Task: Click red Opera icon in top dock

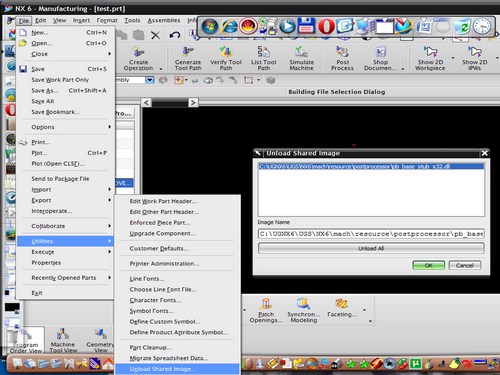Action: pyautogui.click(x=326, y=26)
